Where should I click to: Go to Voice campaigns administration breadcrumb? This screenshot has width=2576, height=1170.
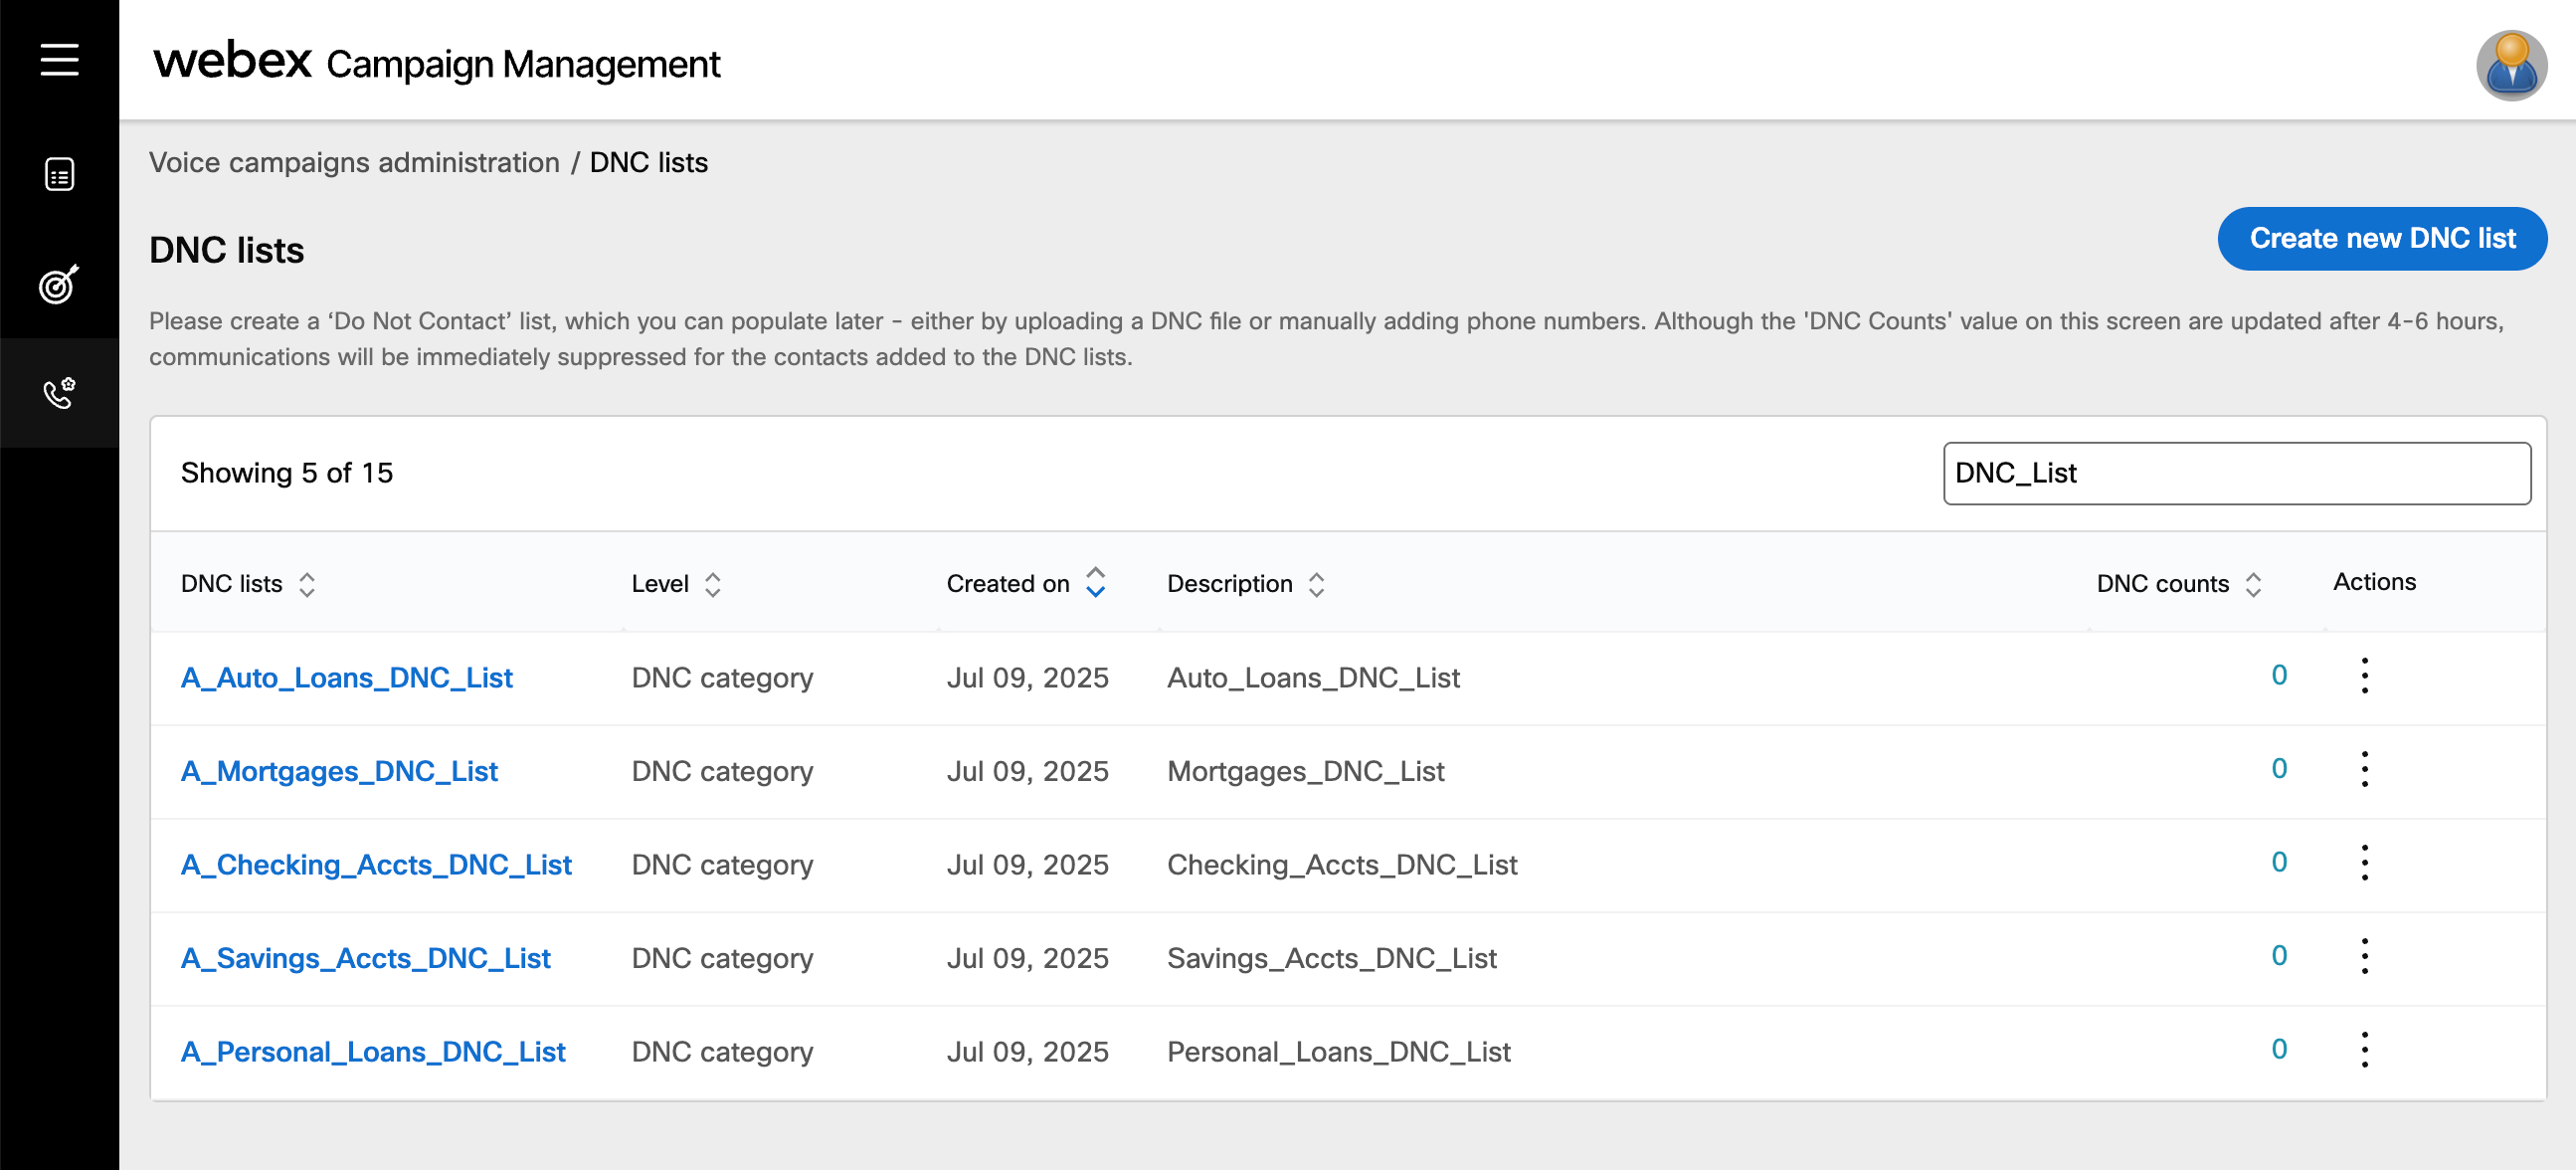coord(354,162)
